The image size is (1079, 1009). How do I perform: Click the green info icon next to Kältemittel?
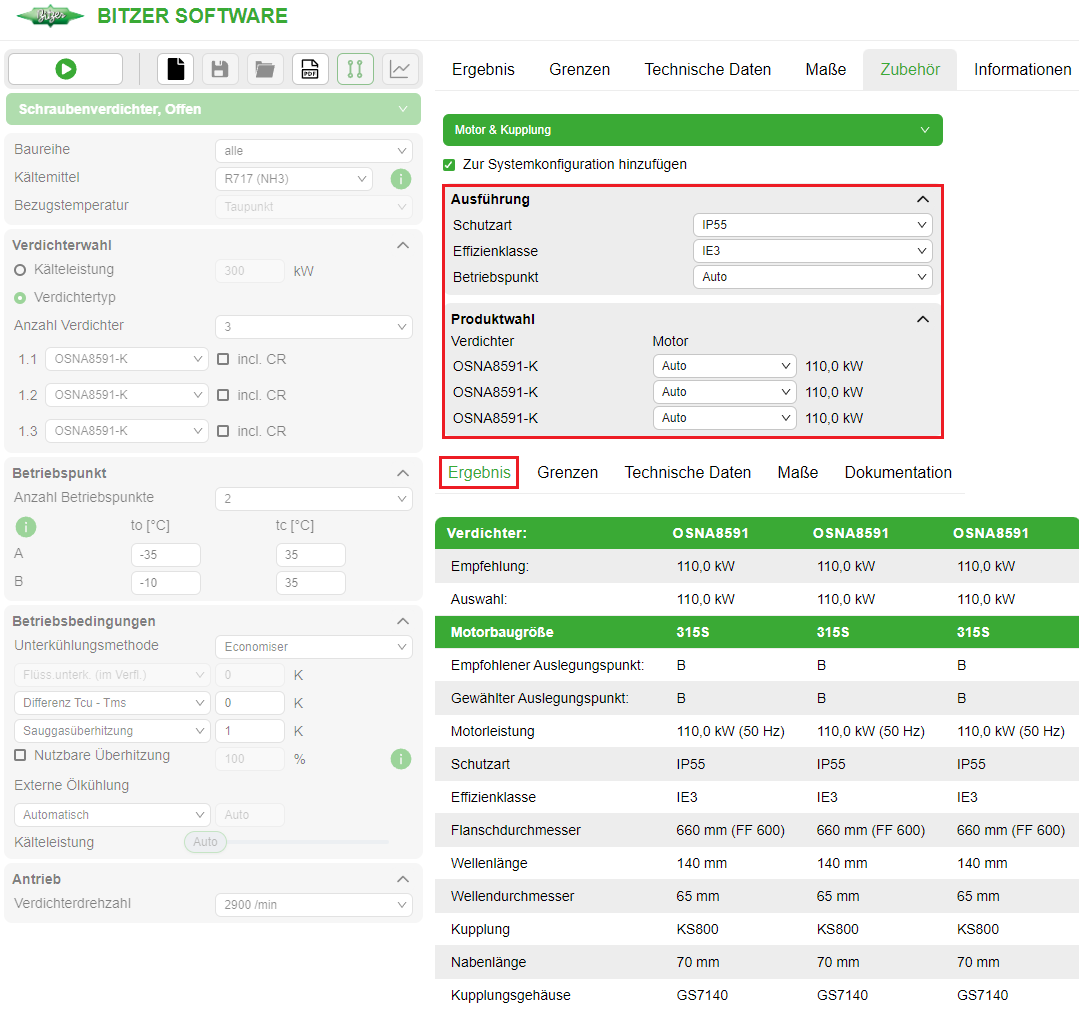pyautogui.click(x=401, y=179)
